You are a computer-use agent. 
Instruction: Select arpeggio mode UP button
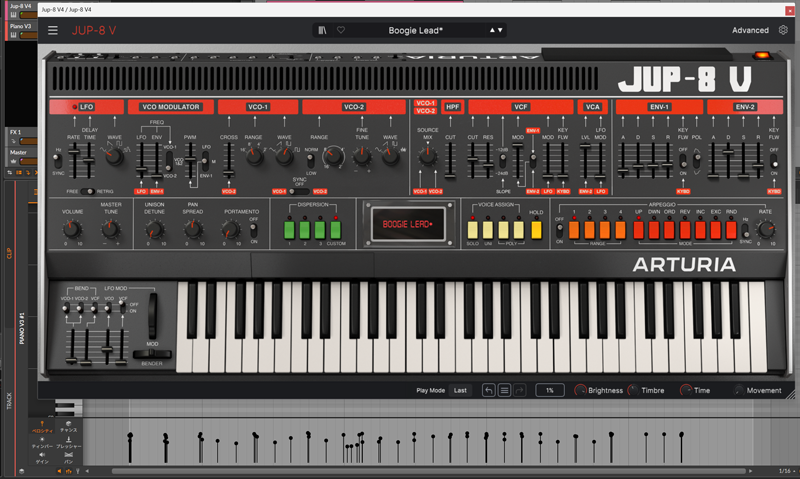click(638, 230)
